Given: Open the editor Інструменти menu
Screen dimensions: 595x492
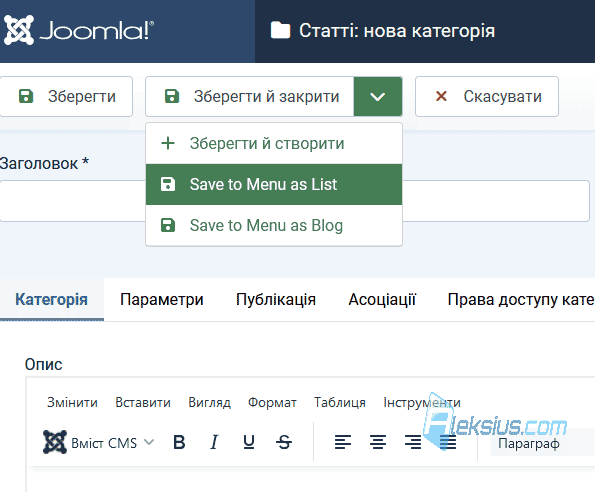Looking at the screenshot, I should pyautogui.click(x=422, y=402).
